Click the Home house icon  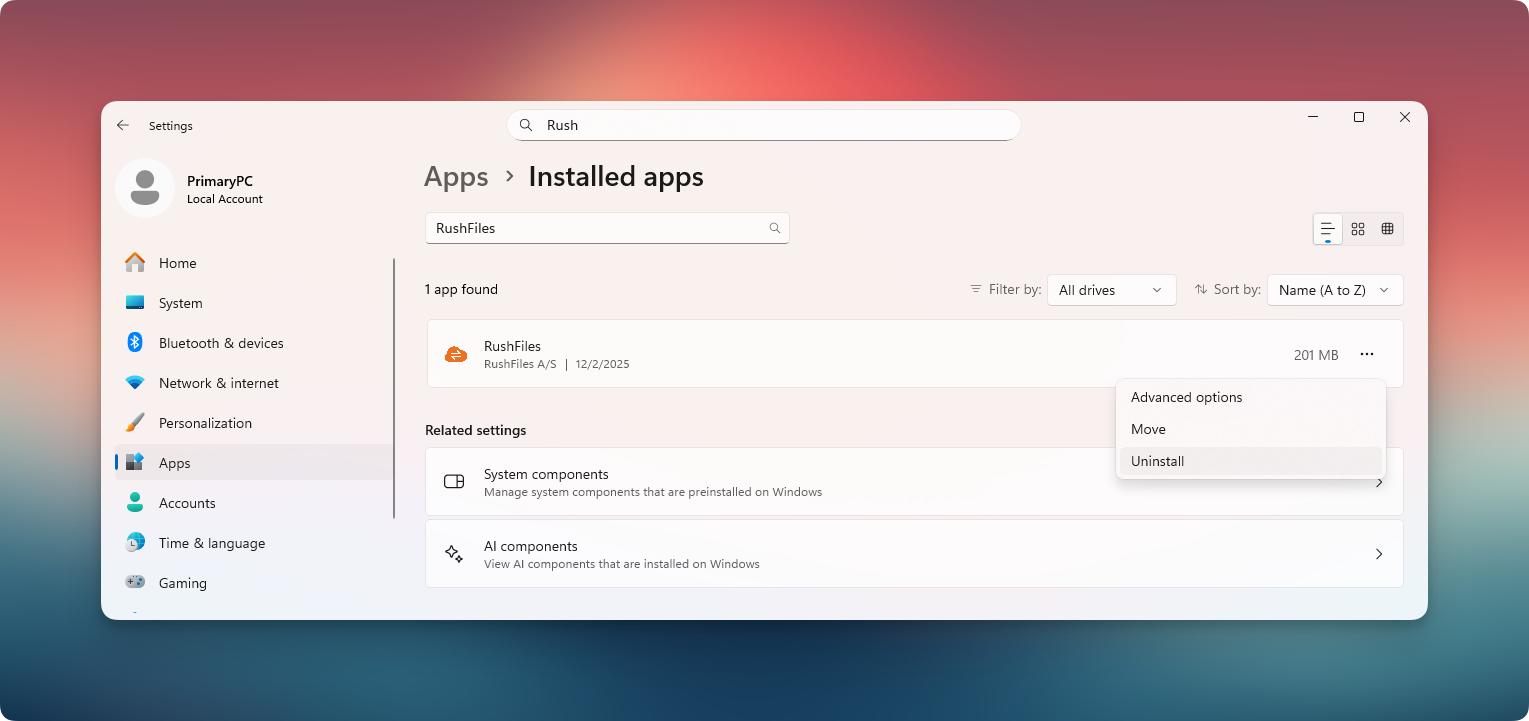pos(135,262)
